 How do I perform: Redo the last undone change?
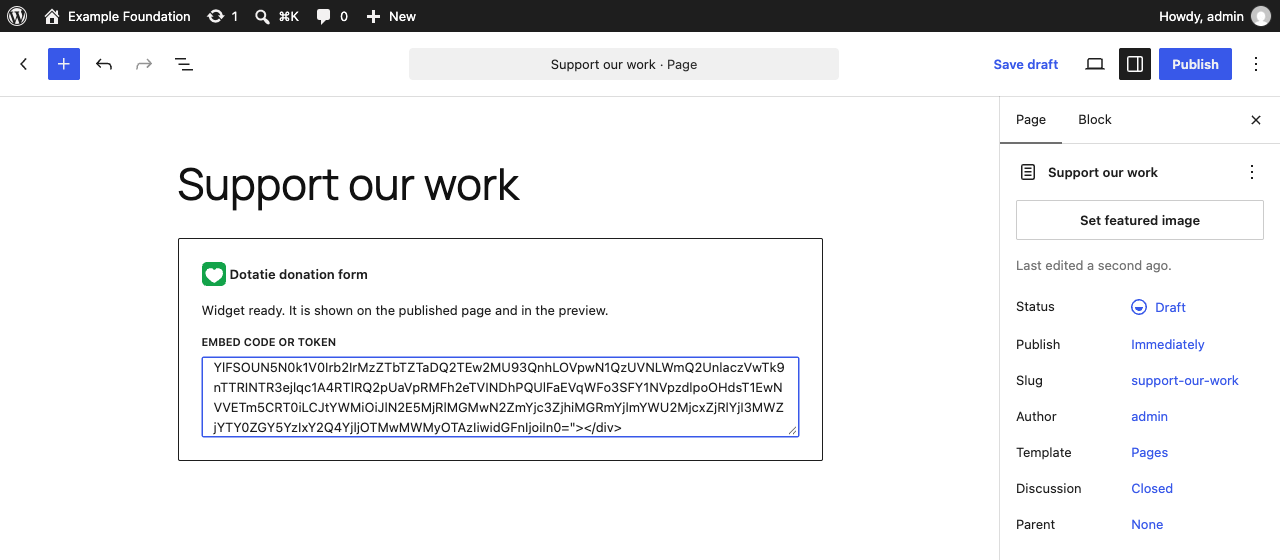coord(144,64)
